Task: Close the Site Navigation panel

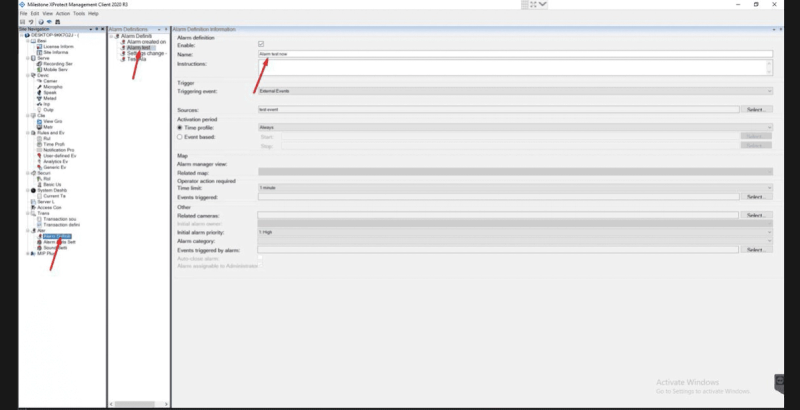Action: point(103,29)
